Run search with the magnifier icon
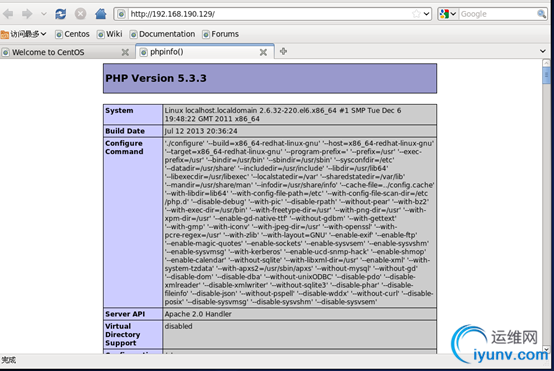 tap(541, 14)
